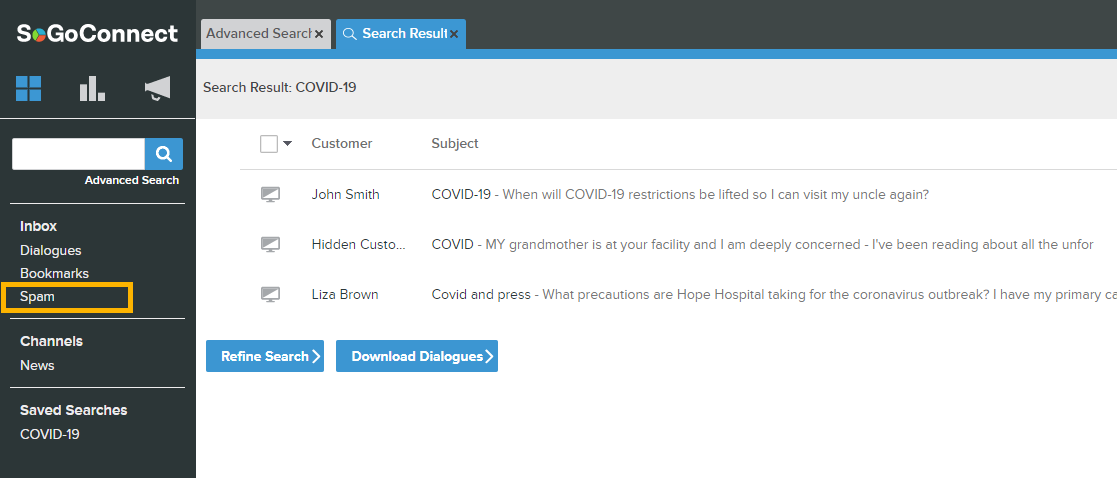
Task: Click the SoGoConnect logo
Action: click(98, 33)
